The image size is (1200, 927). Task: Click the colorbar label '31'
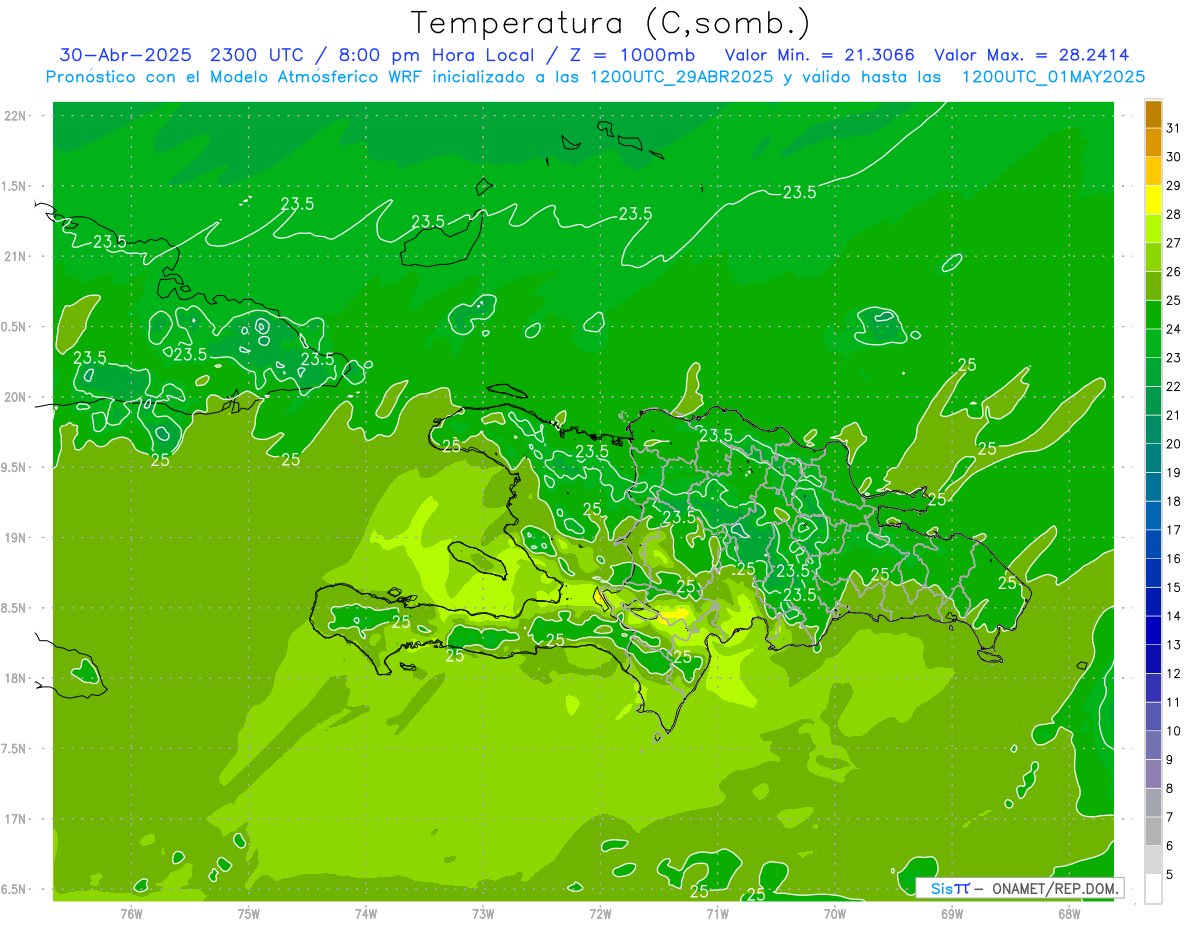tap(1174, 128)
